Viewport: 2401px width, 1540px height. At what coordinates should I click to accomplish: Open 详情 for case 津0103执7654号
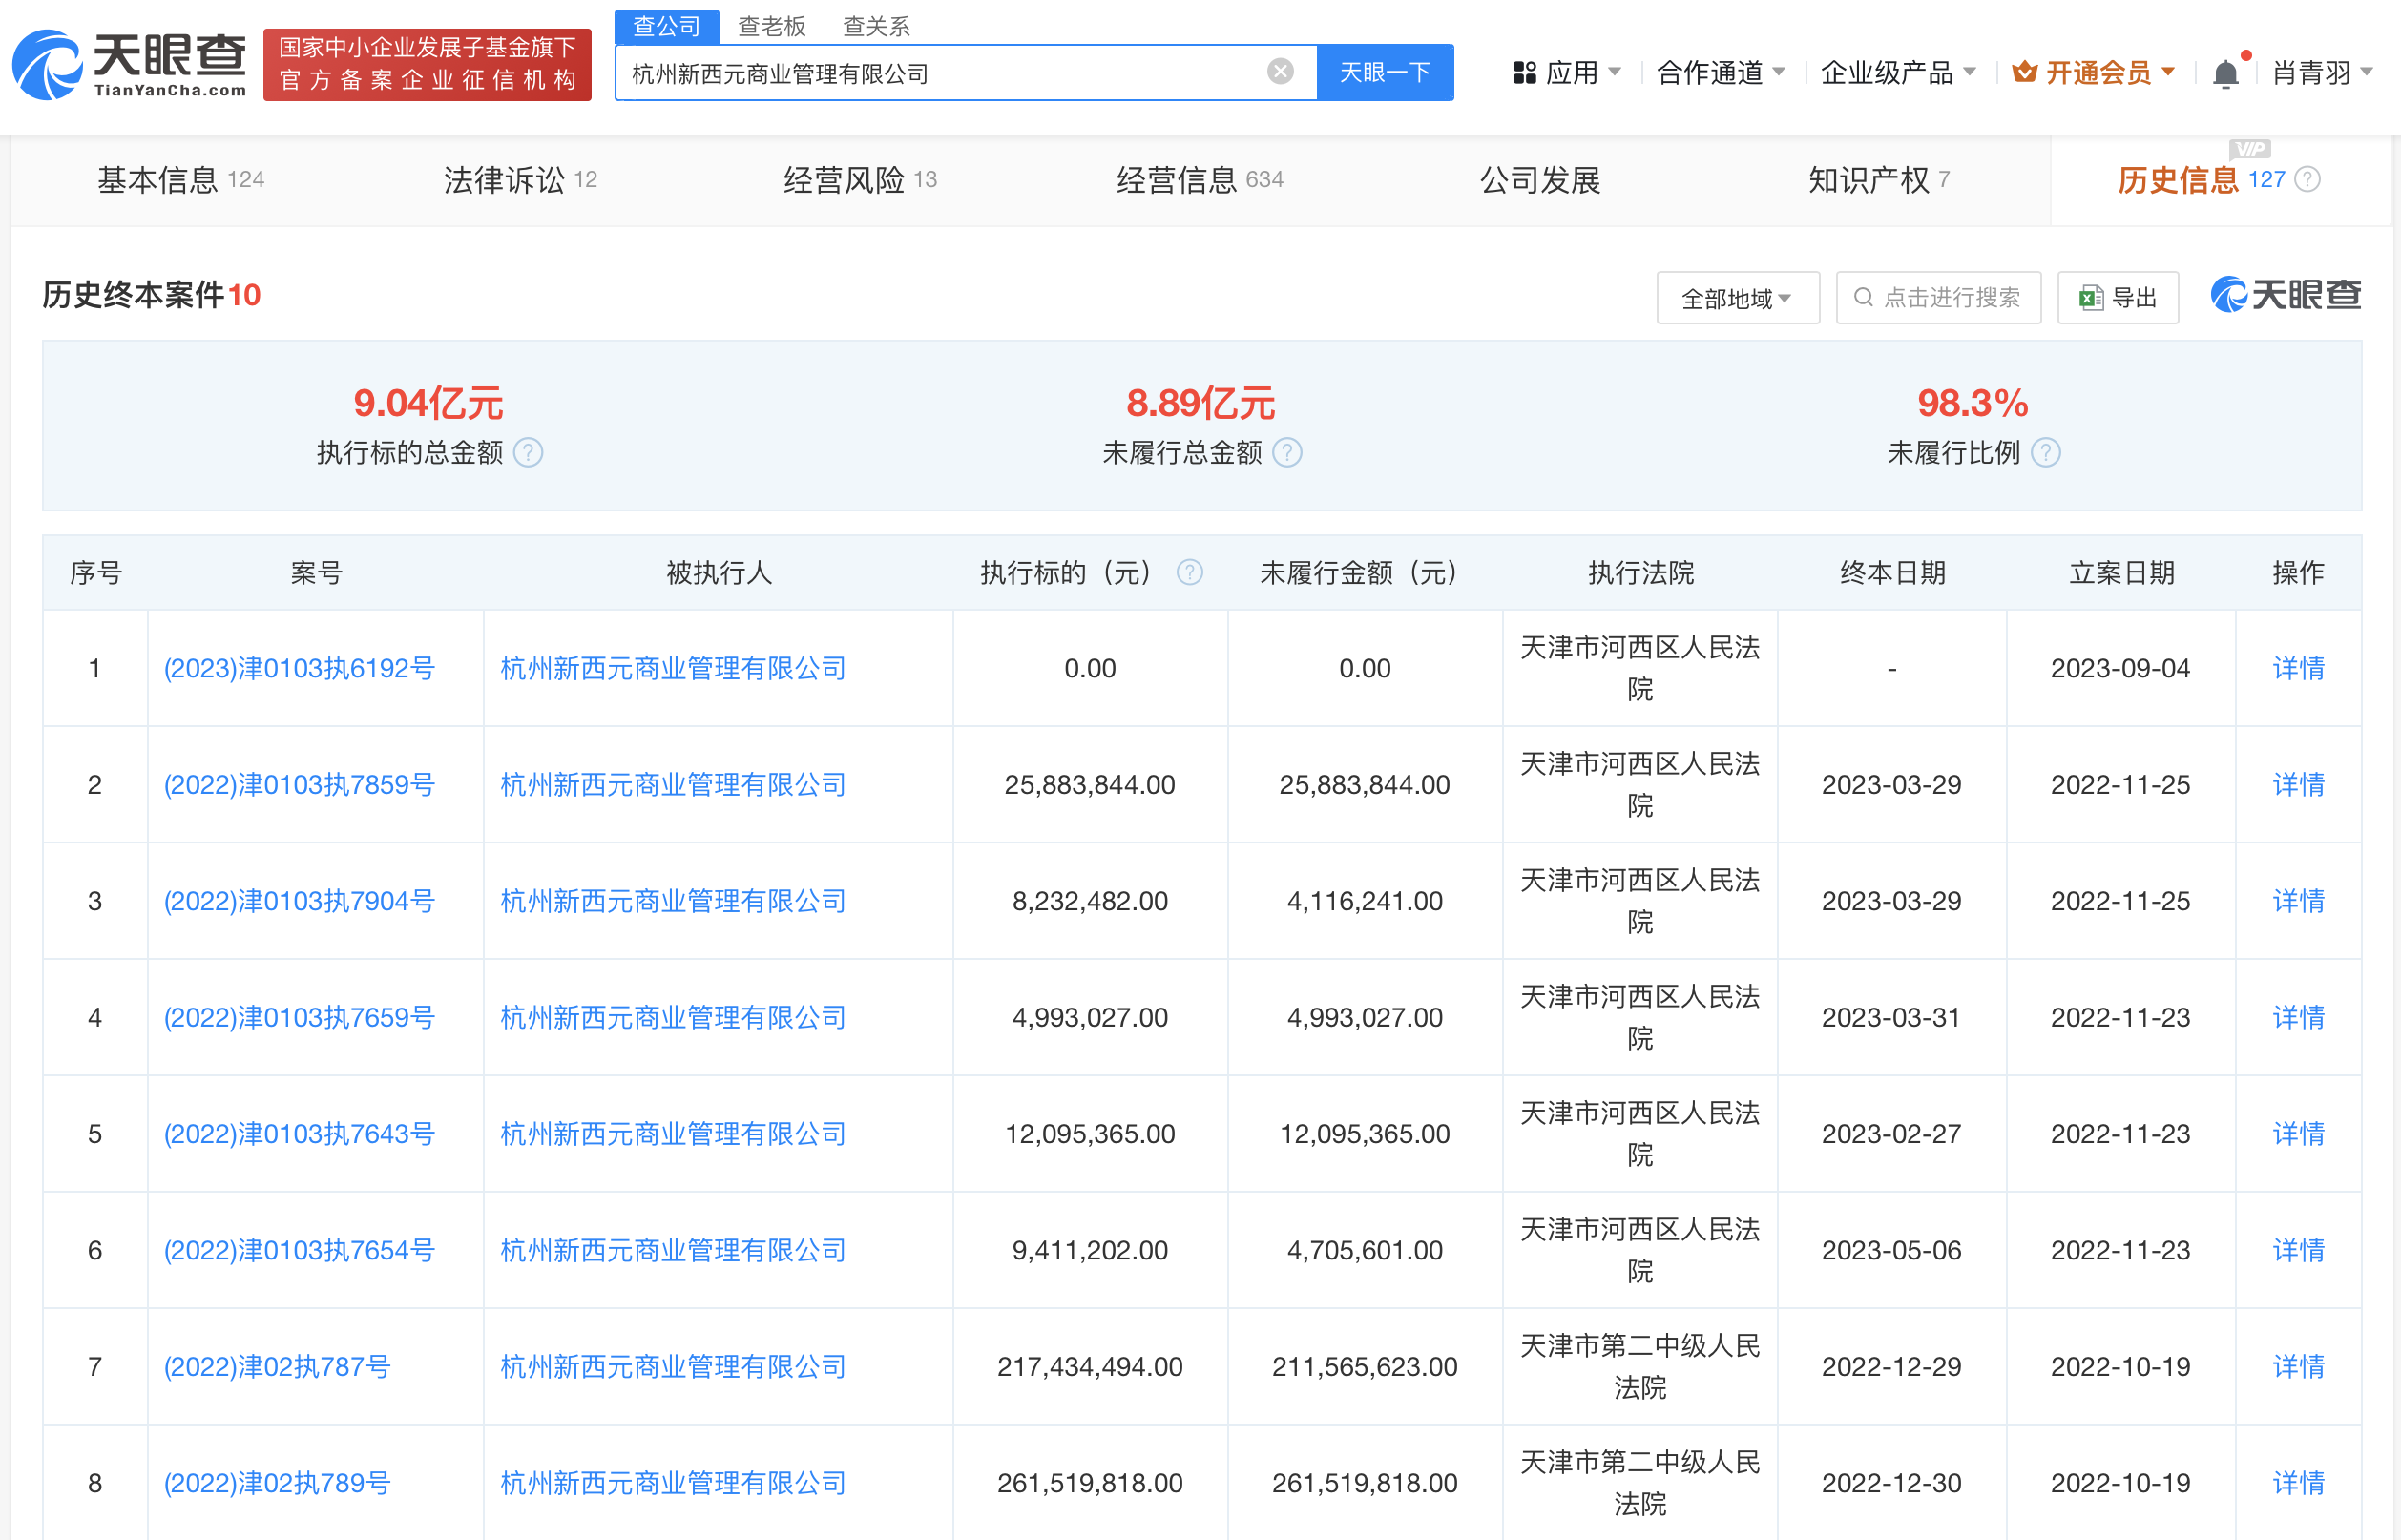coord(2298,1250)
